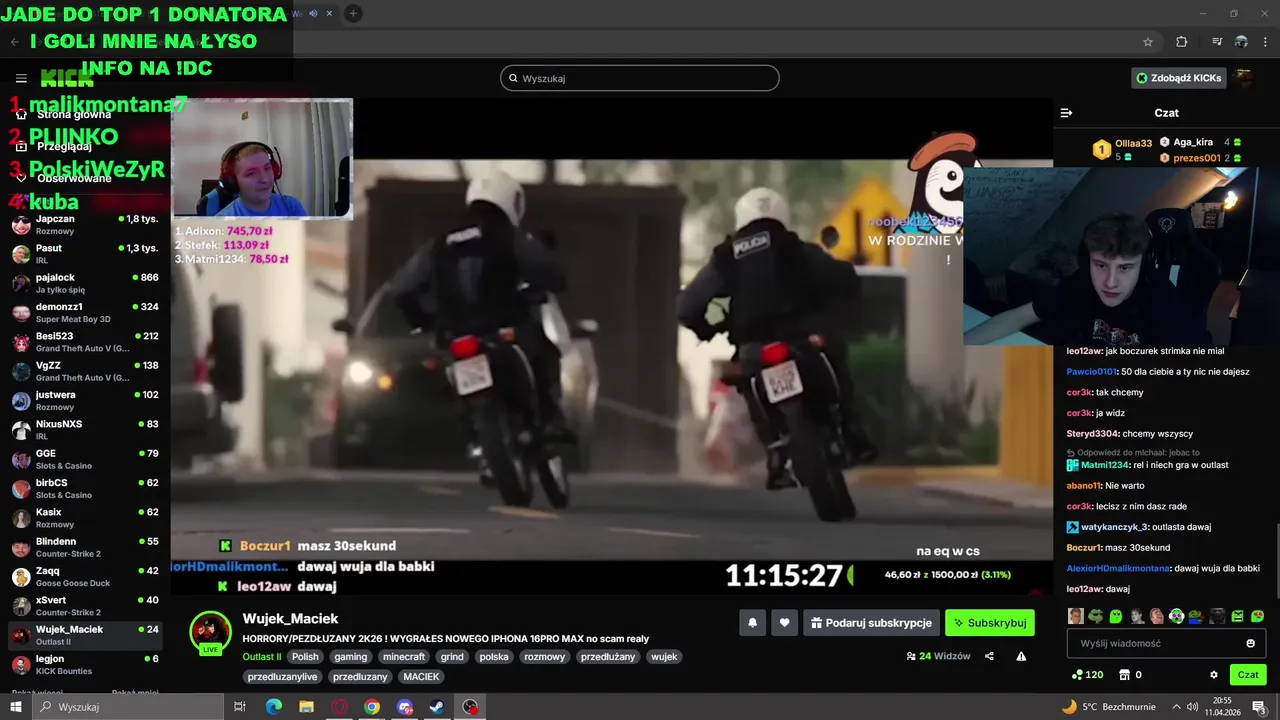Click Windows taskbar search box
This screenshot has width=1280, height=720.
pyautogui.click(x=127, y=707)
